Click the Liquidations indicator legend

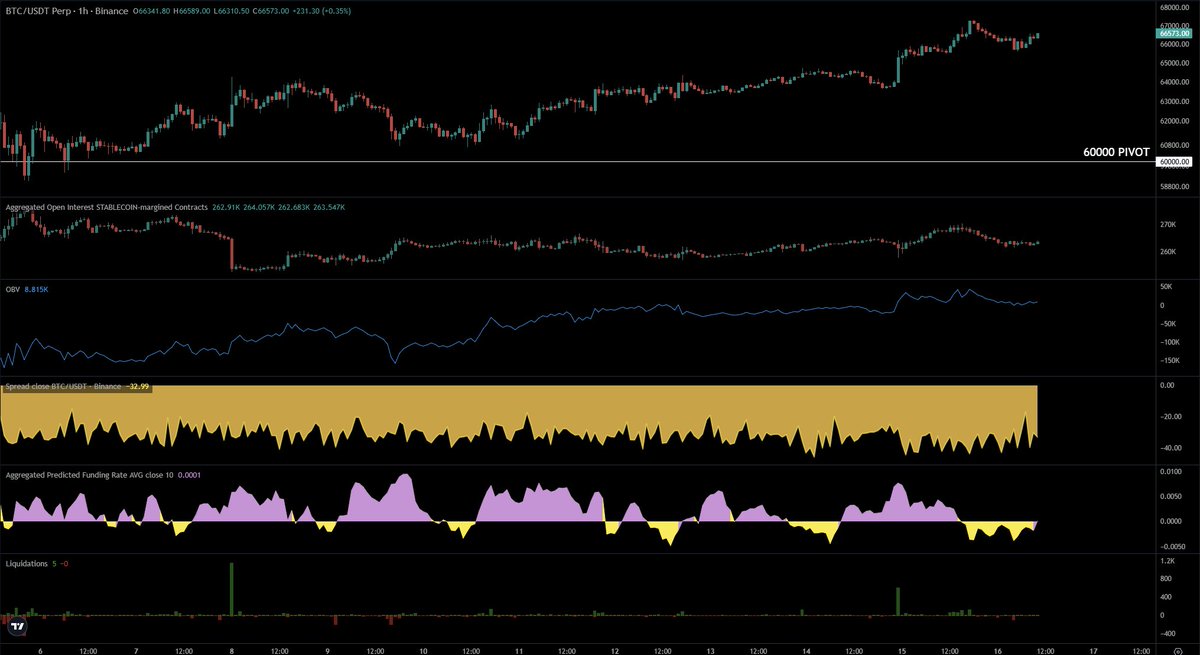(27, 564)
